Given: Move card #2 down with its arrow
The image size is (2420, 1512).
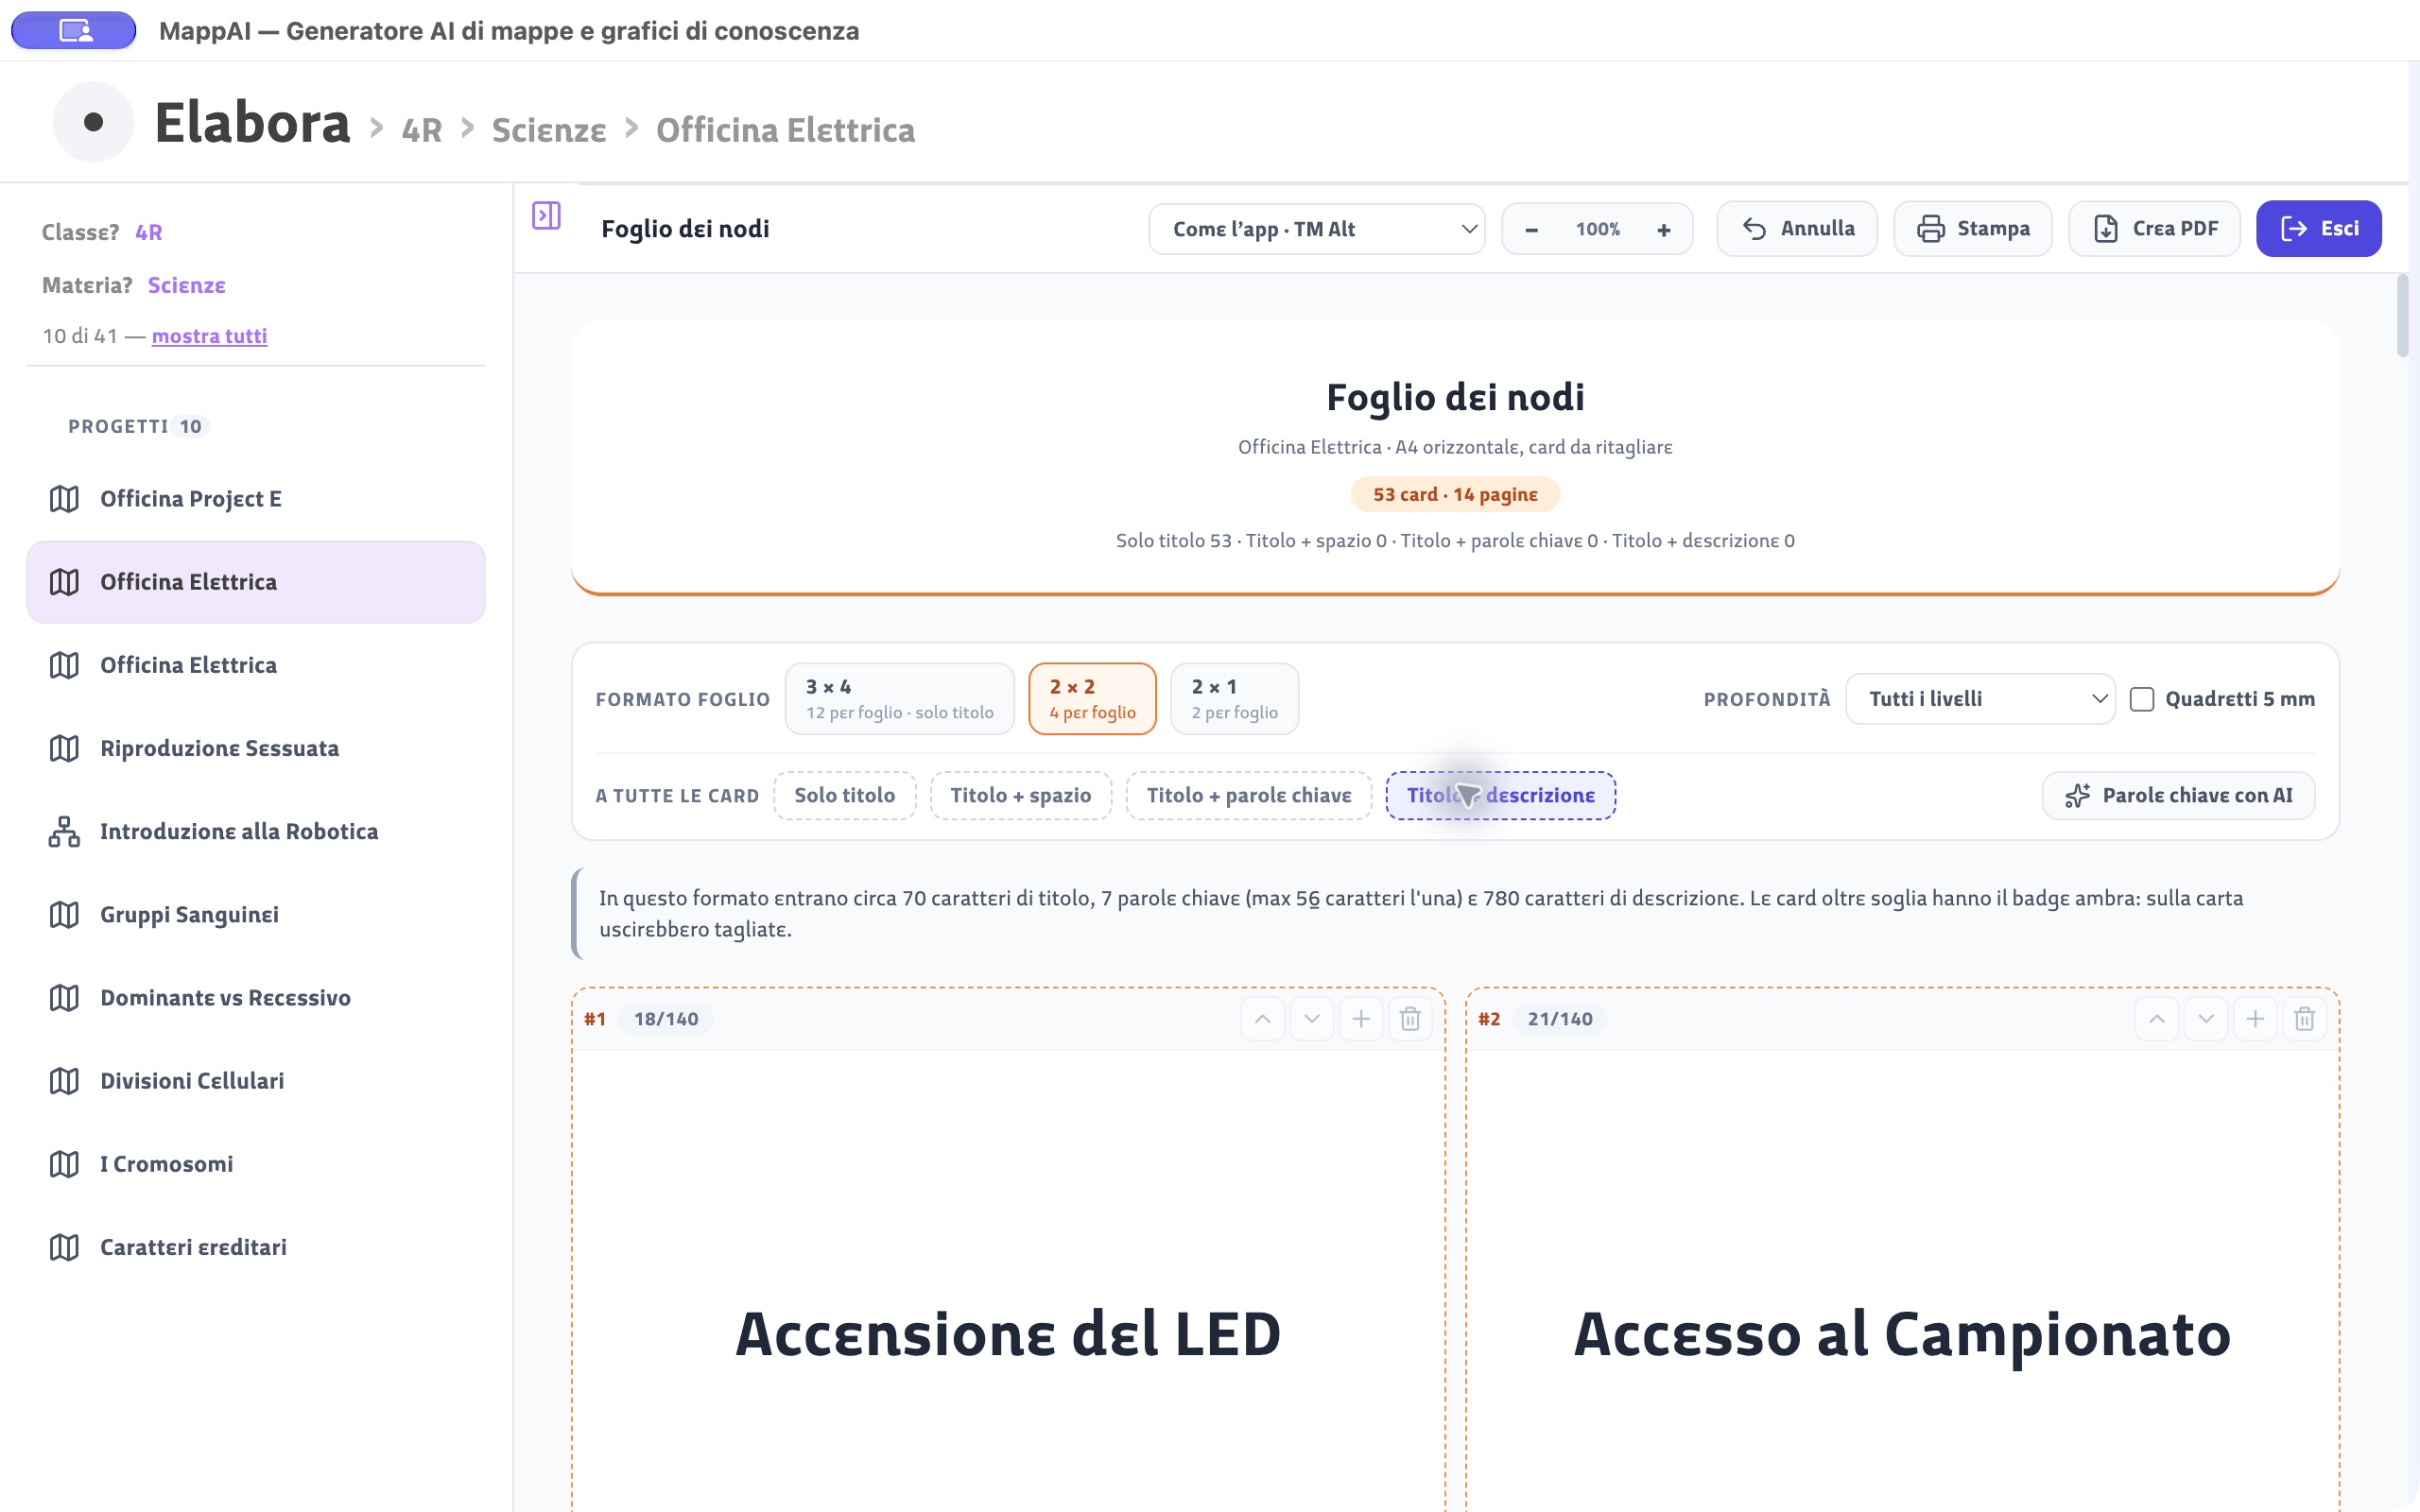Looking at the screenshot, I should click(2205, 1019).
